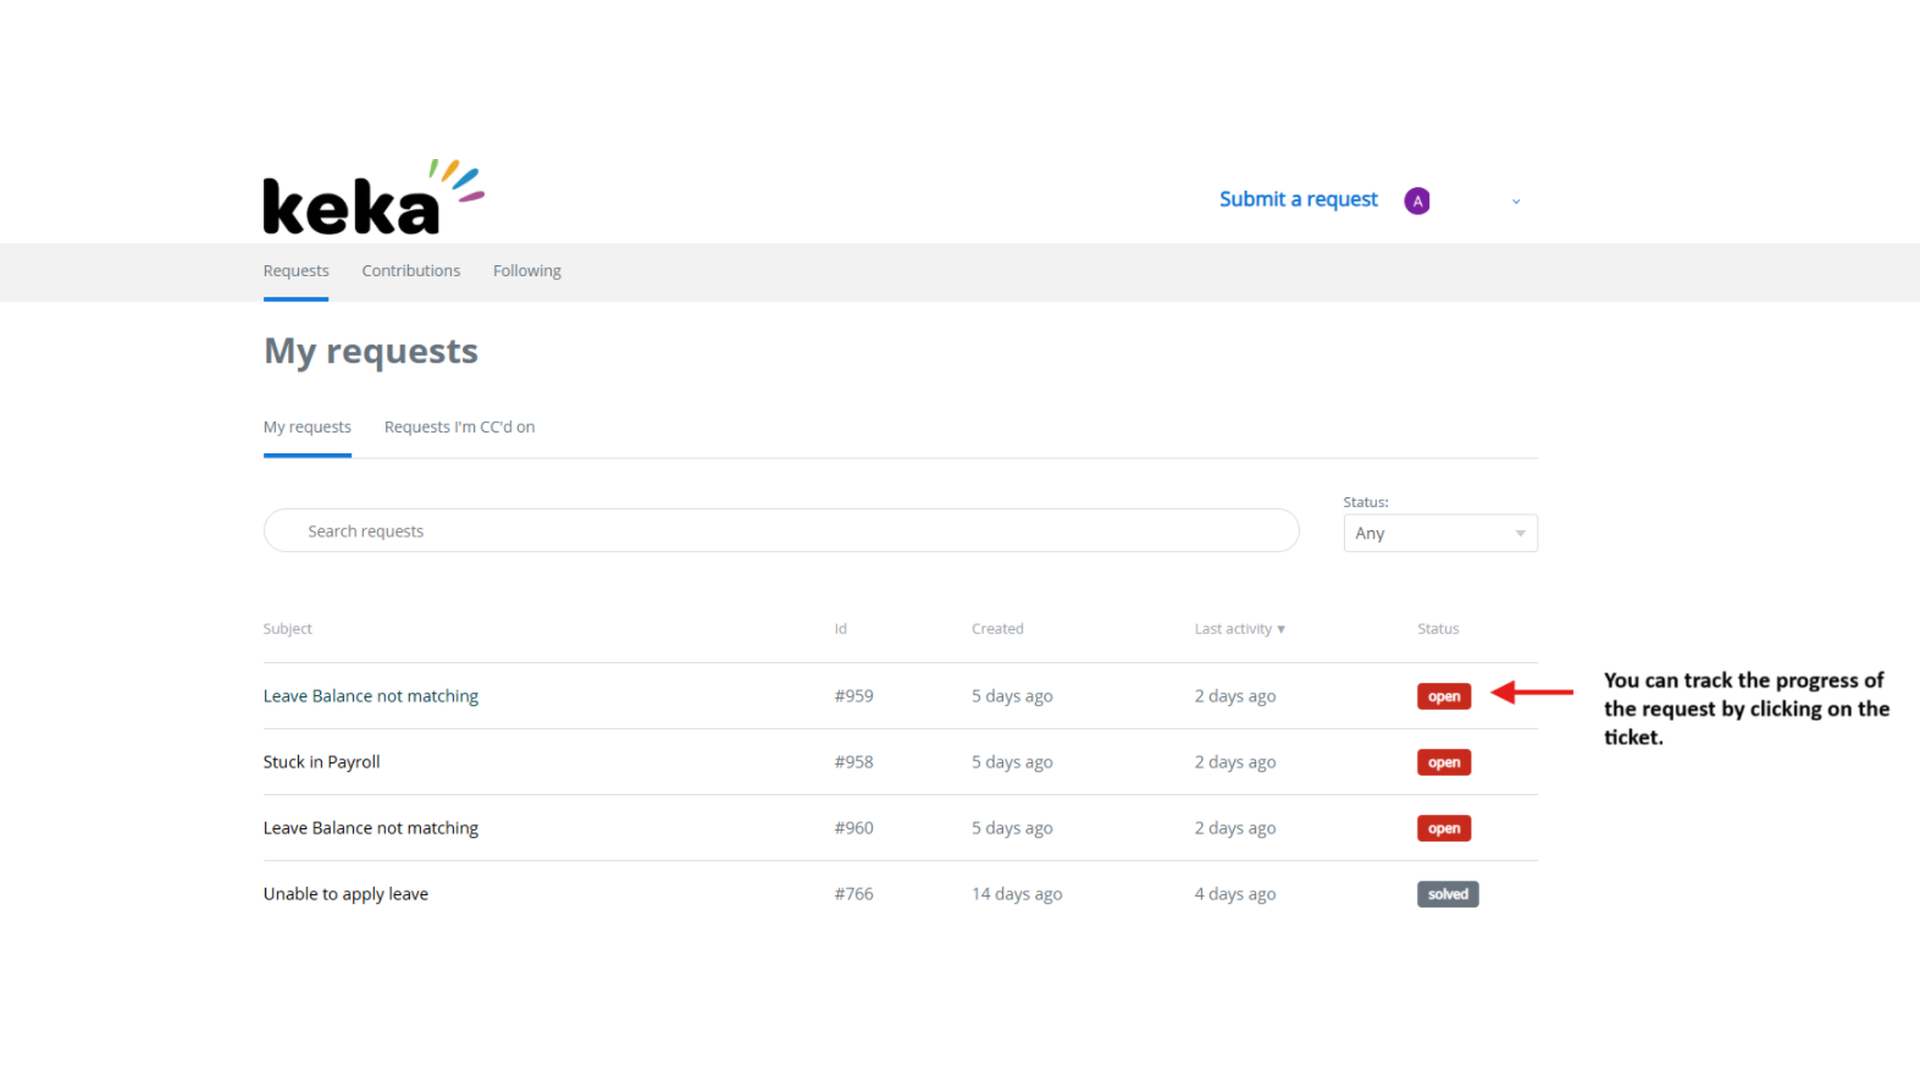Click open status badge for ticket #959
1920x1080 pixels.
point(1443,696)
